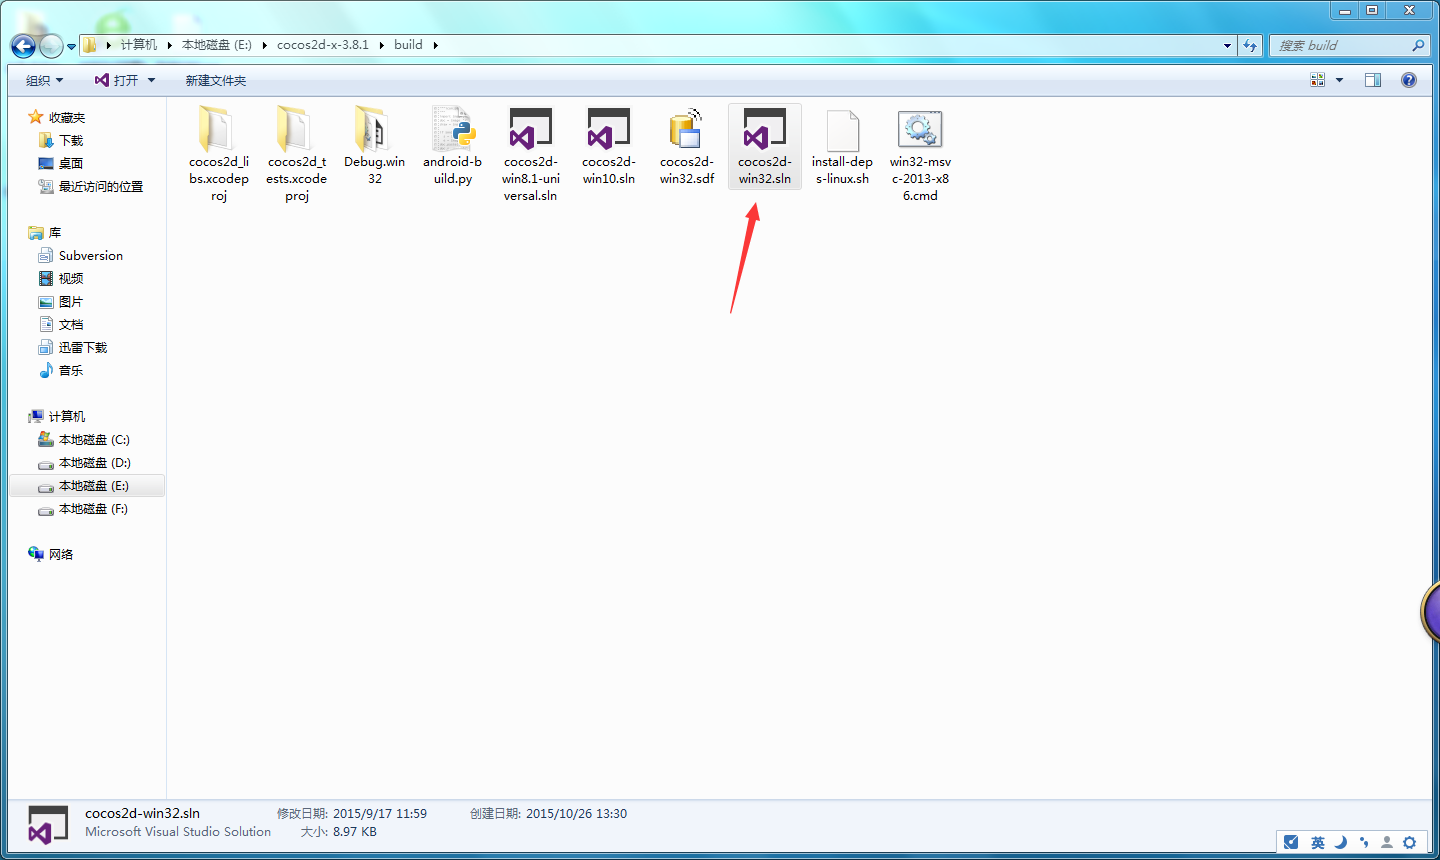Click cocos2d-x-3.8.1 in the address path
Viewport: 1440px width, 860px height.
pos(323,45)
